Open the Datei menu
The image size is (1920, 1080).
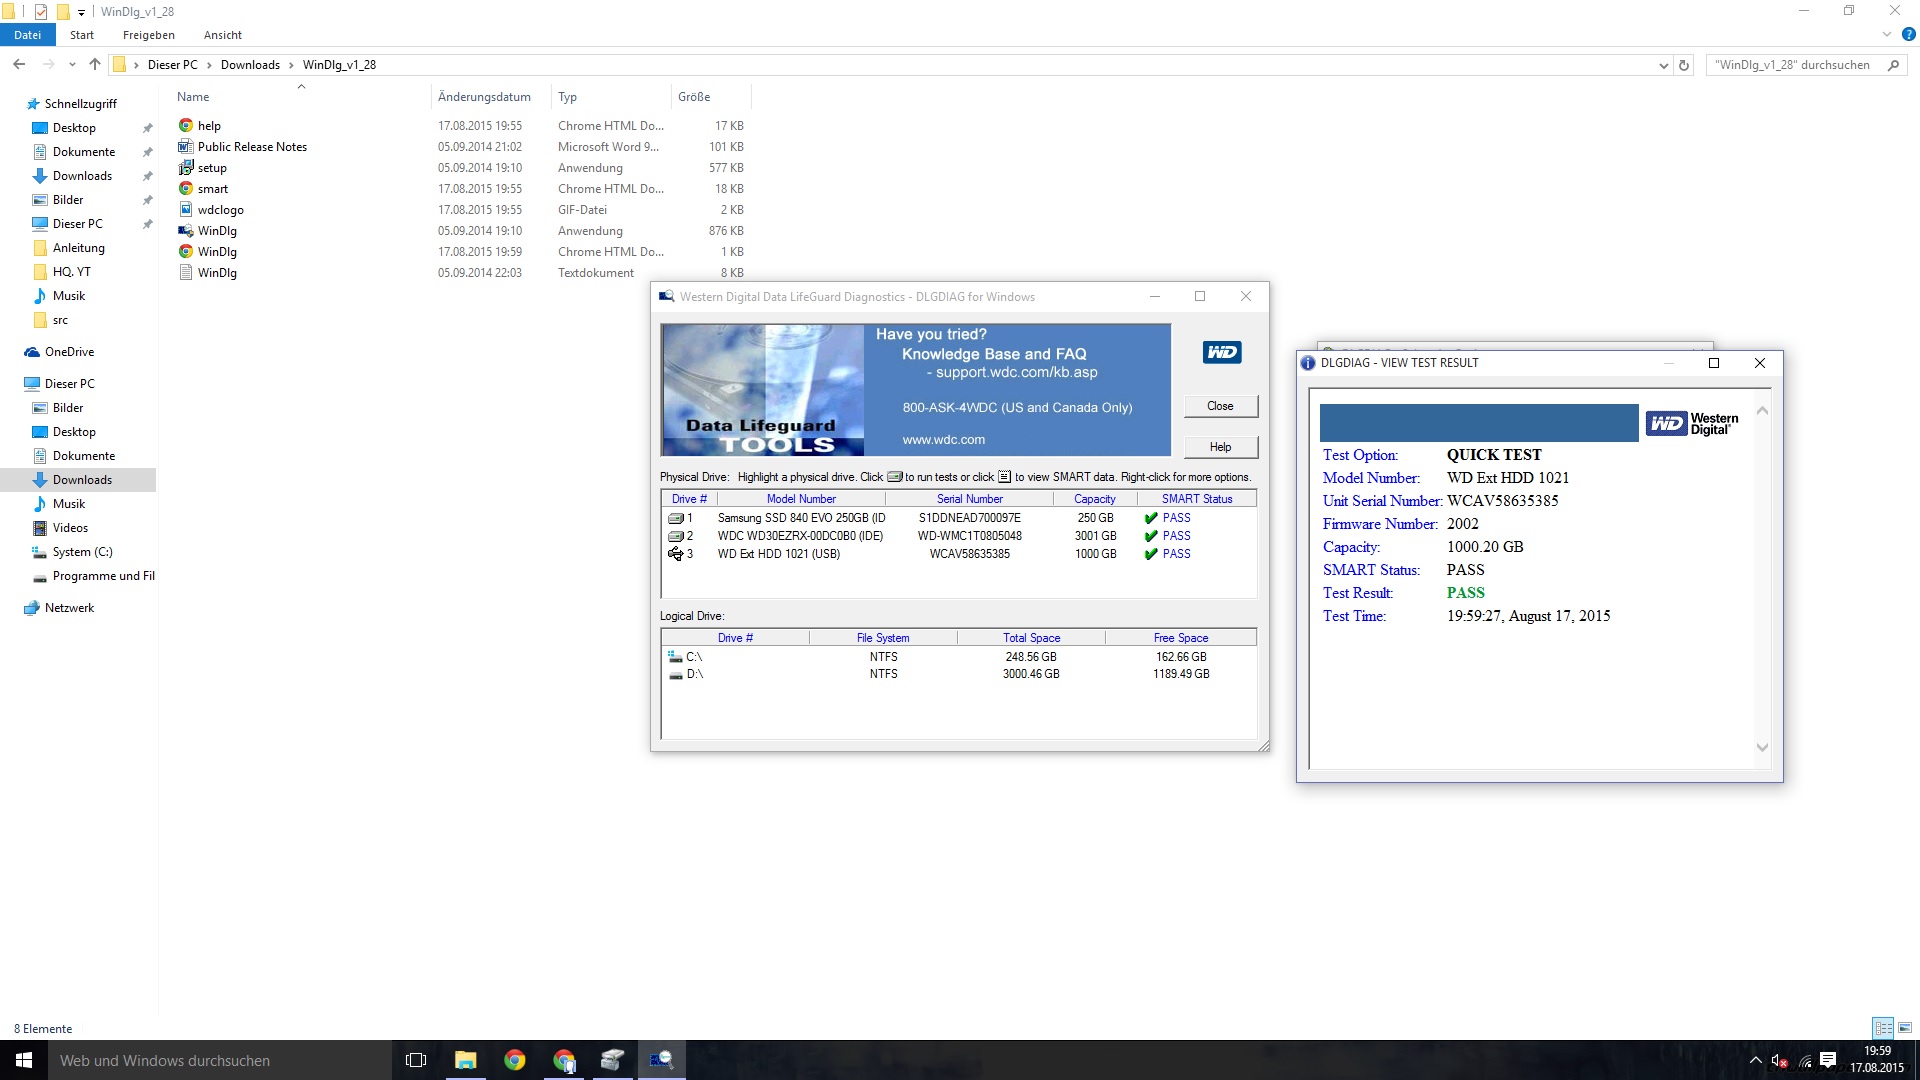pyautogui.click(x=27, y=35)
